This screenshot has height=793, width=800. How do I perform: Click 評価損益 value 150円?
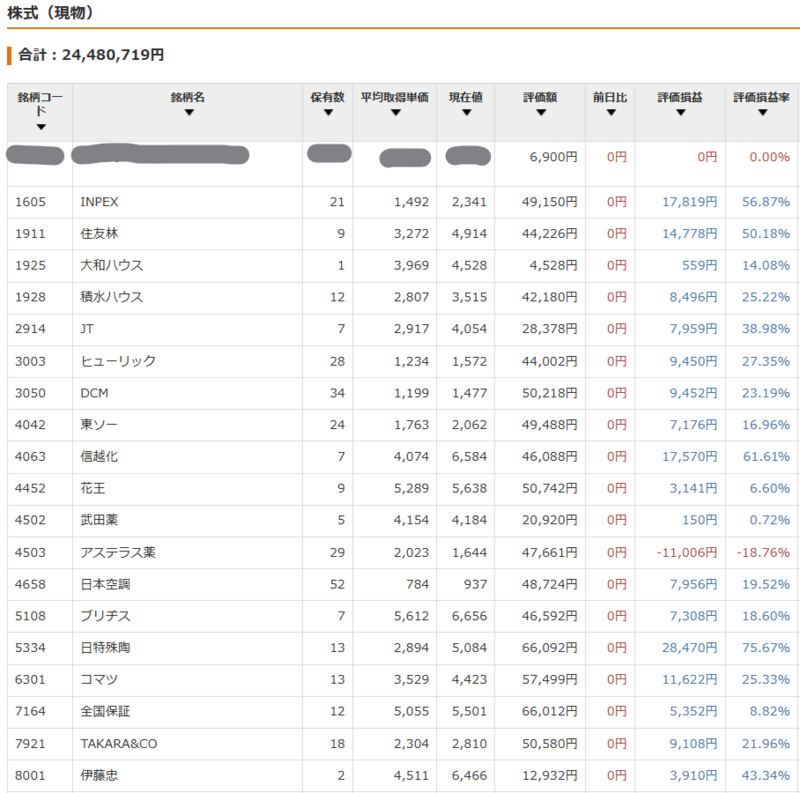(x=699, y=520)
